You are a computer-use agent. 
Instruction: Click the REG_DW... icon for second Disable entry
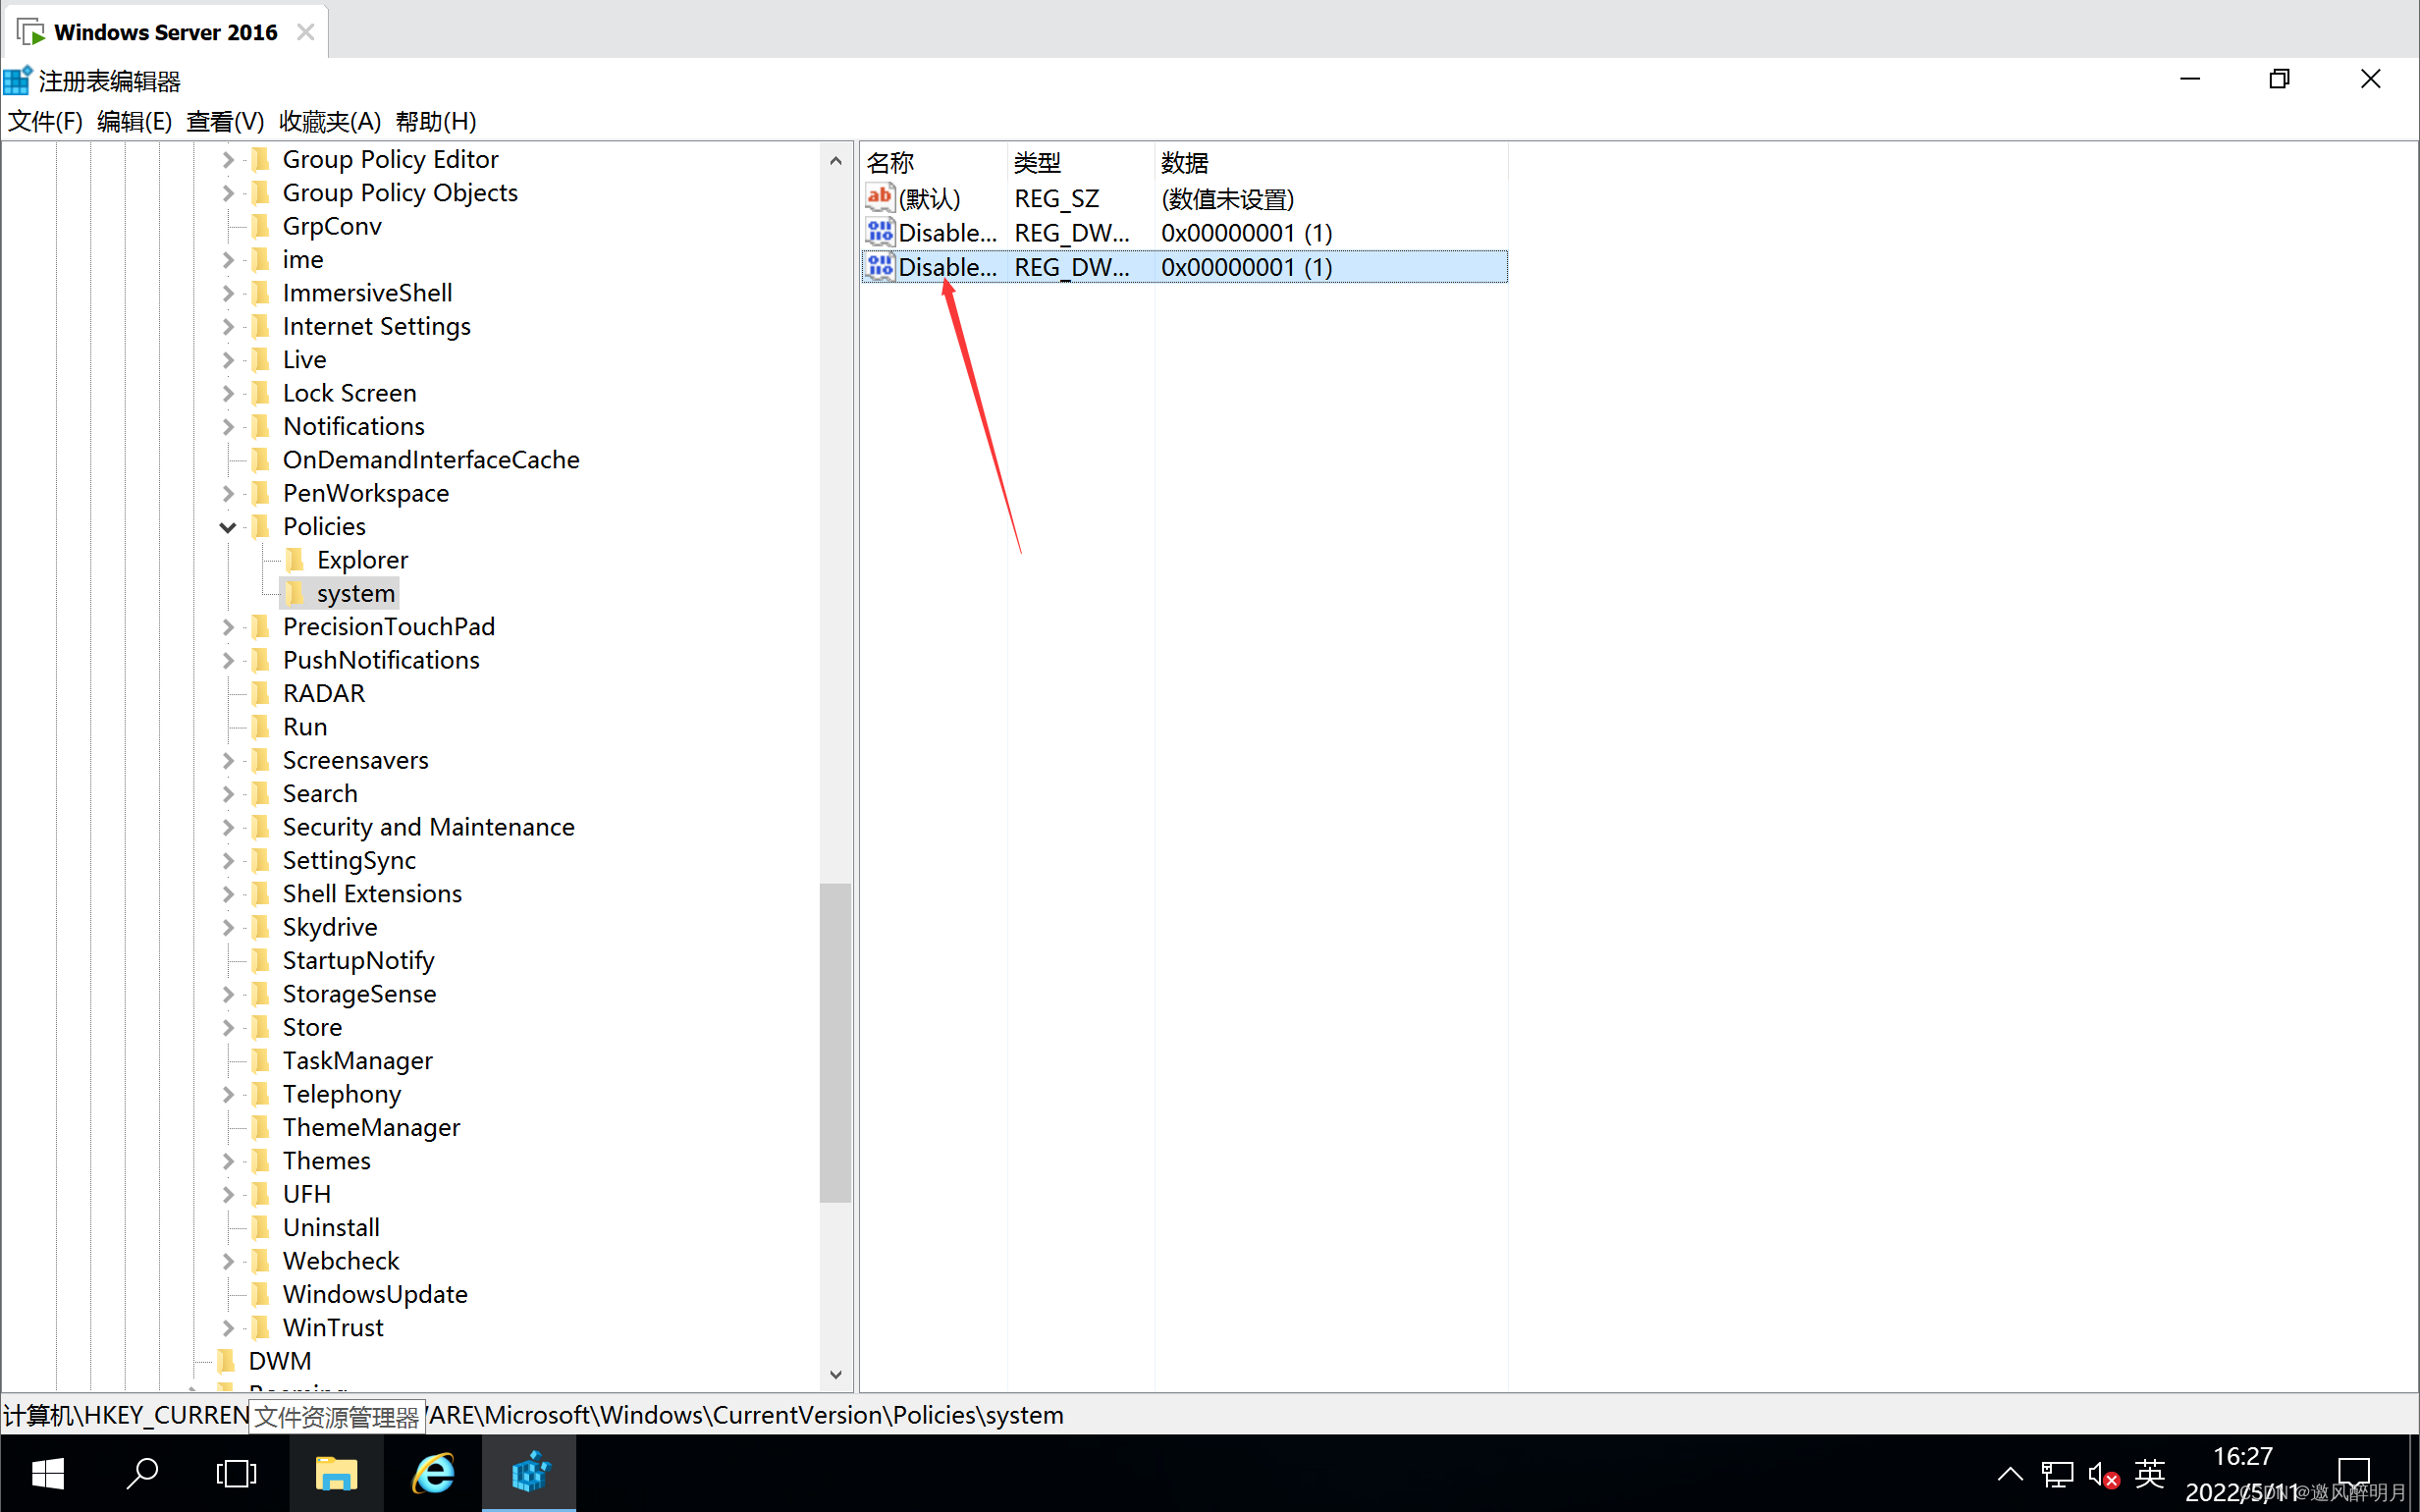coord(880,265)
